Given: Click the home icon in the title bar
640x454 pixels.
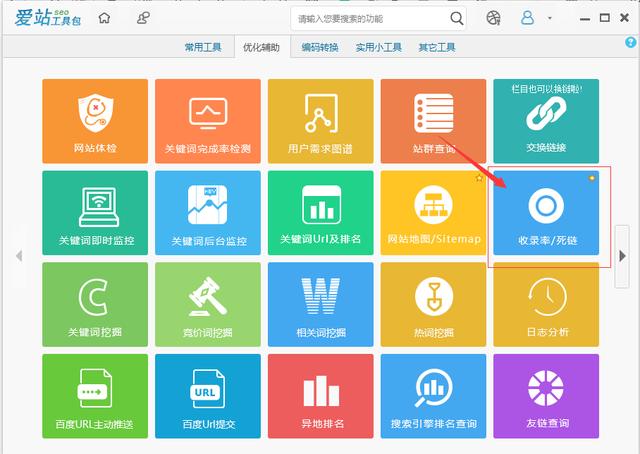Looking at the screenshot, I should point(105,18).
